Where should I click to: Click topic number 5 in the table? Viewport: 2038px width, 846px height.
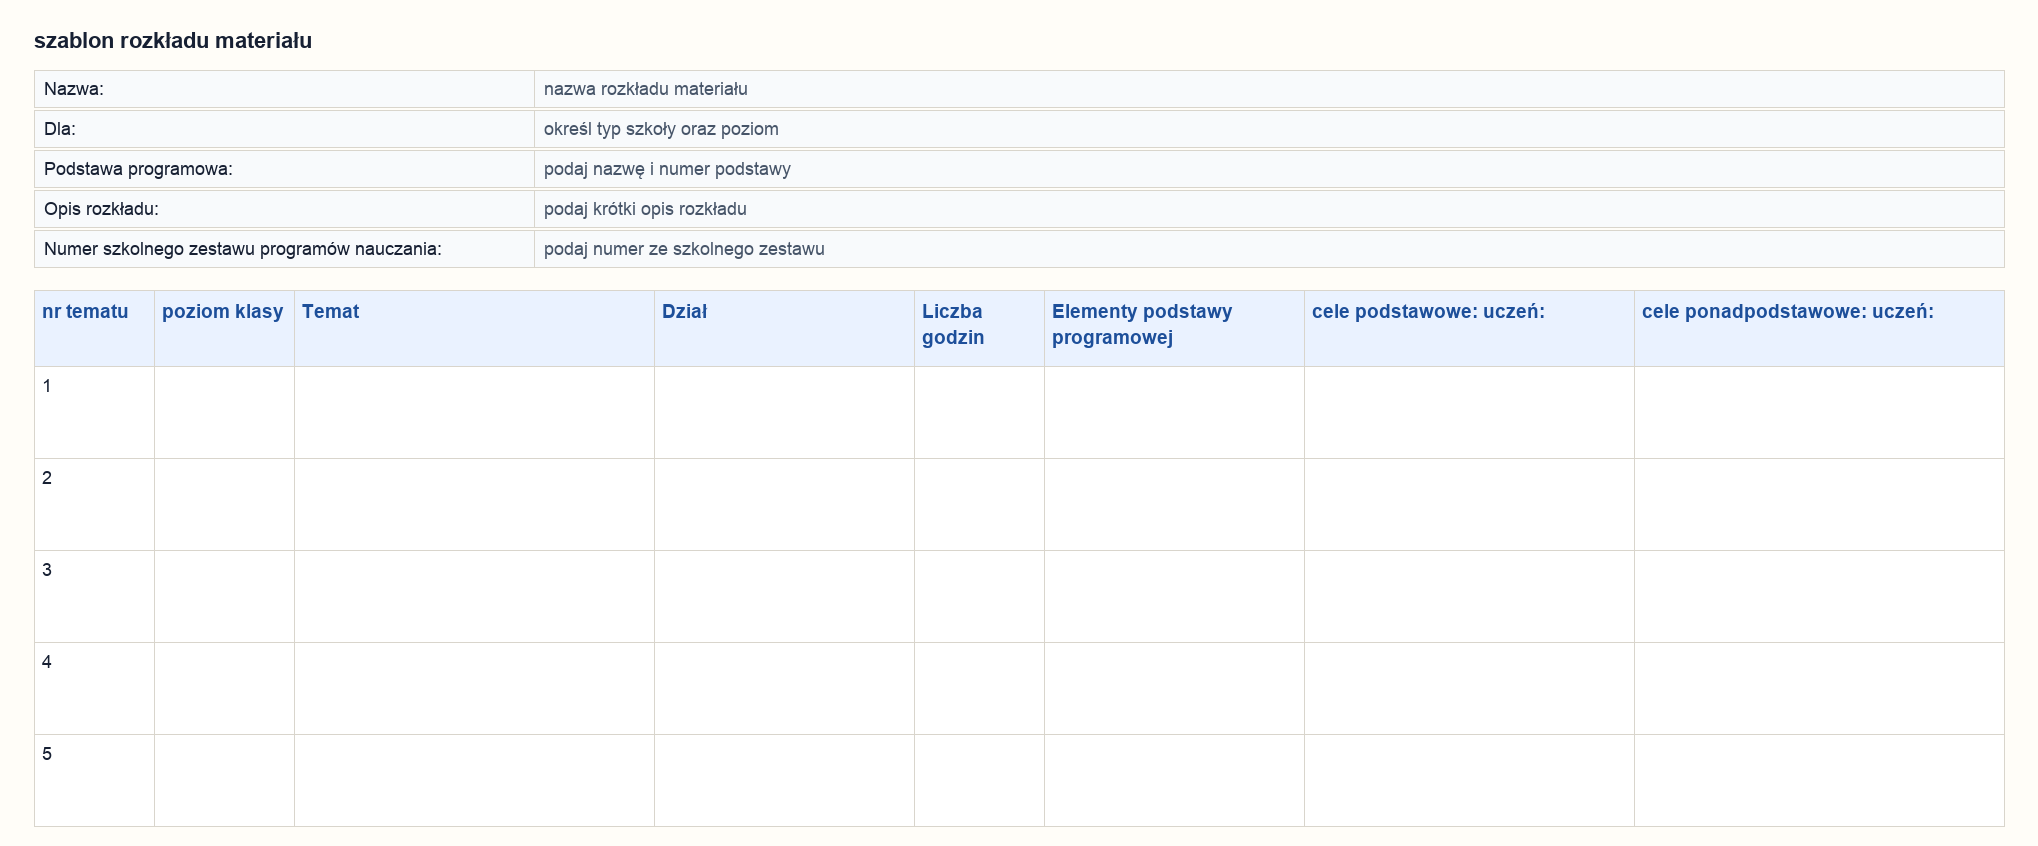(47, 754)
